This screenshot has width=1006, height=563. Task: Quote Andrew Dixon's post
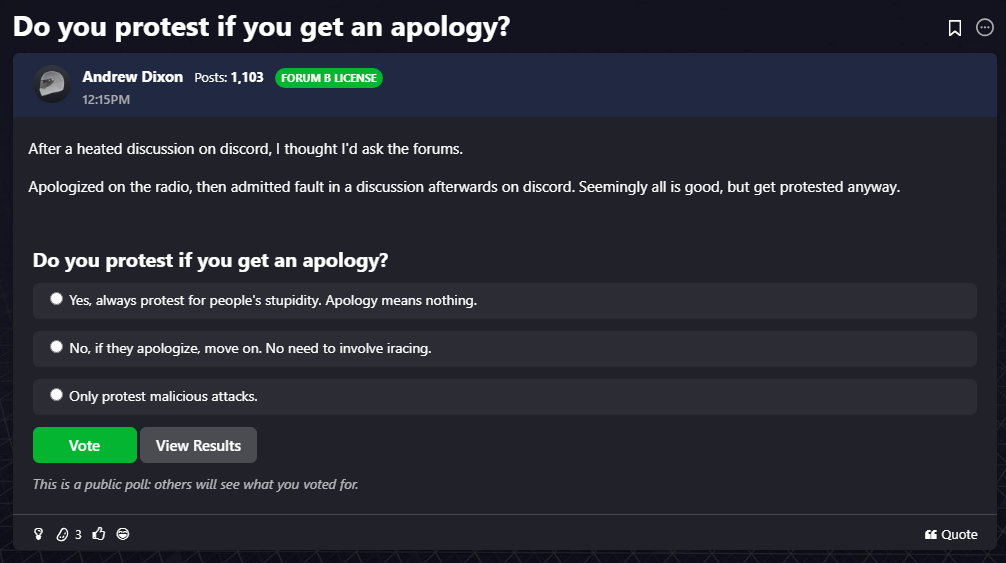click(x=951, y=534)
